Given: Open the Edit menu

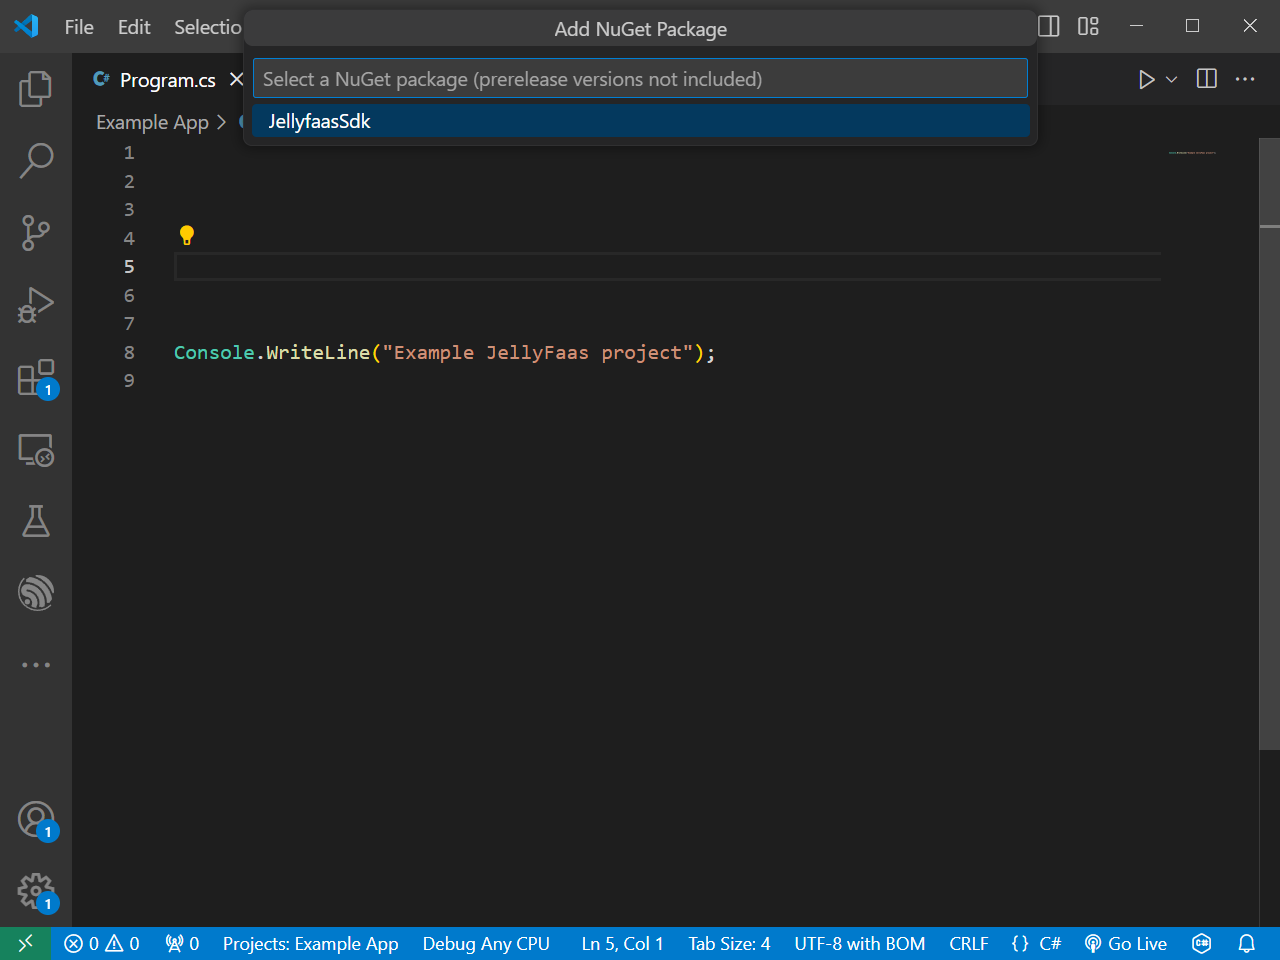Looking at the screenshot, I should (134, 27).
